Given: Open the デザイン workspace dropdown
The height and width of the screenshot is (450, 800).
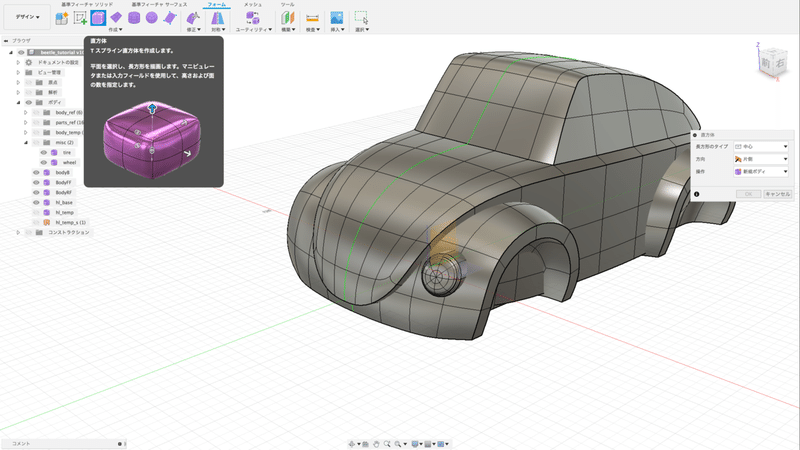Looking at the screenshot, I should 25,17.
